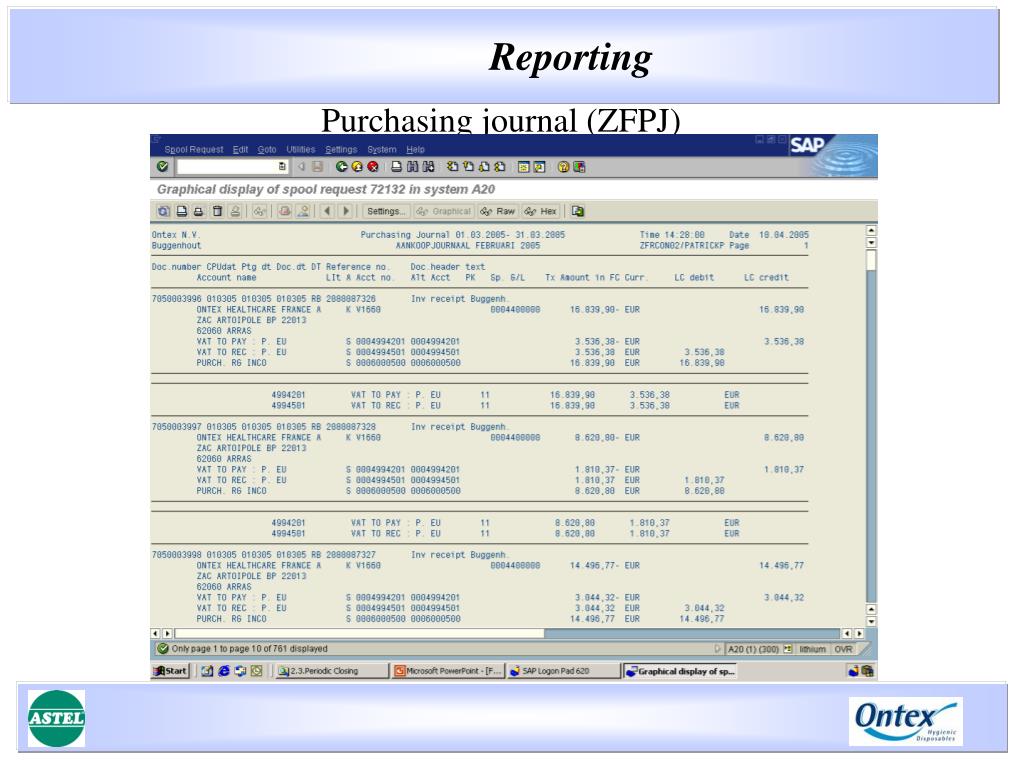Click the spool toolbar printer icon
1024x768 pixels.
(199, 211)
